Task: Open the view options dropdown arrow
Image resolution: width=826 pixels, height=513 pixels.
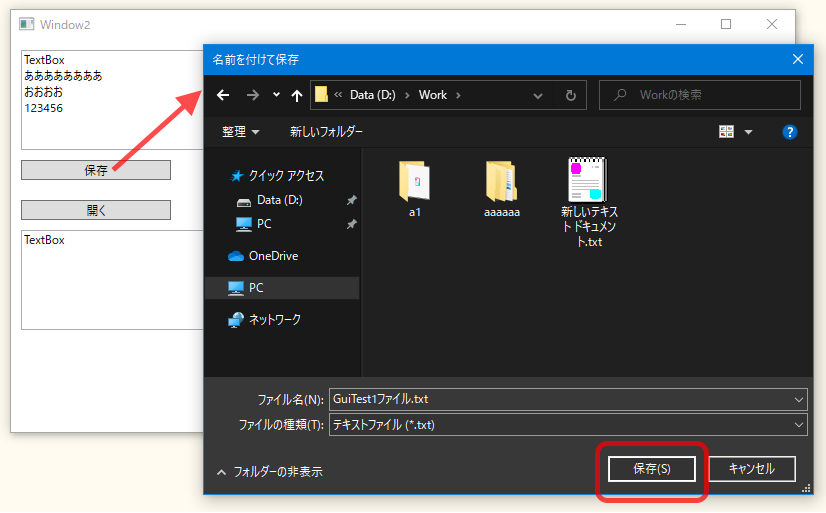Action: click(748, 132)
